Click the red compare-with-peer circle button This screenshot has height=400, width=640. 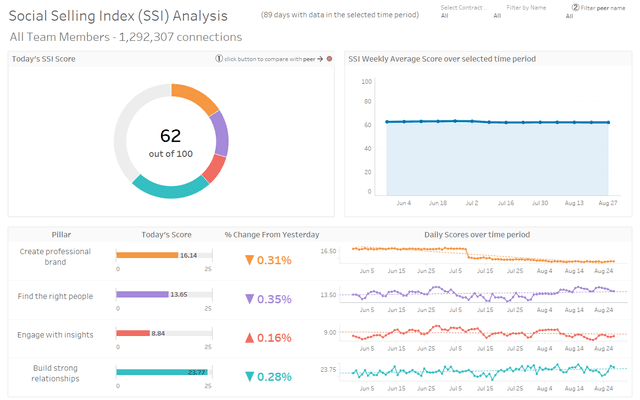pyautogui.click(x=329, y=59)
